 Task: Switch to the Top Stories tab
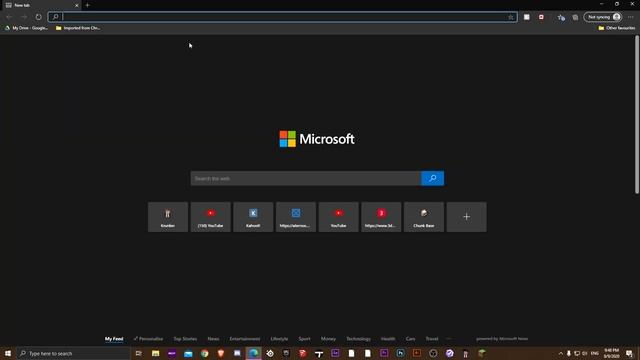(x=185, y=339)
